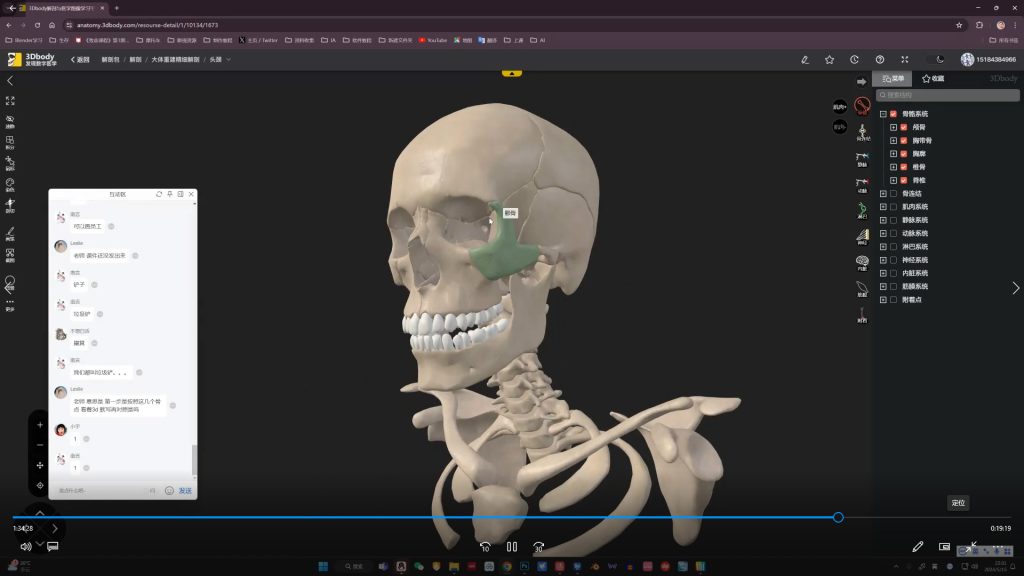Enable the 肌肉系统 checkbox

(x=893, y=207)
